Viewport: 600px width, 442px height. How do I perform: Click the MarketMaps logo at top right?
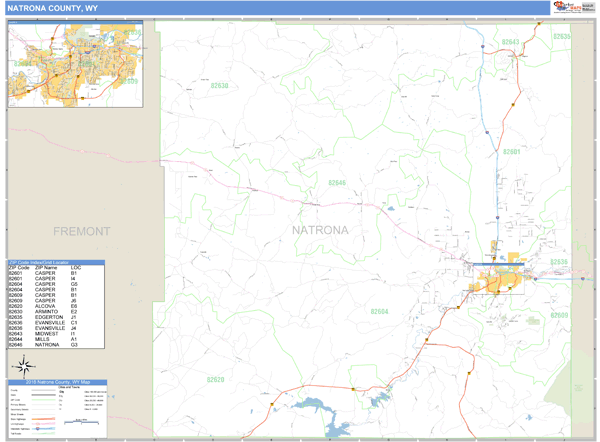pyautogui.click(x=573, y=7)
